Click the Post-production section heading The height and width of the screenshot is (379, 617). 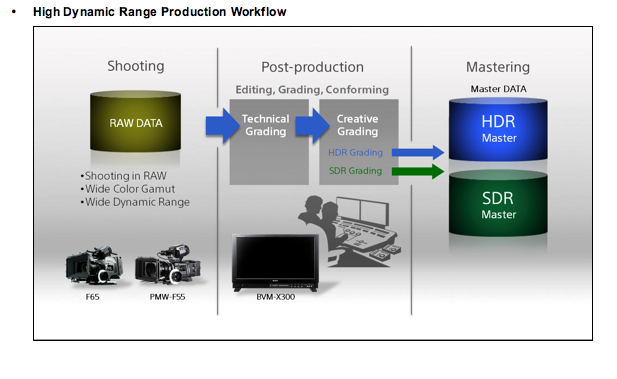pos(312,67)
